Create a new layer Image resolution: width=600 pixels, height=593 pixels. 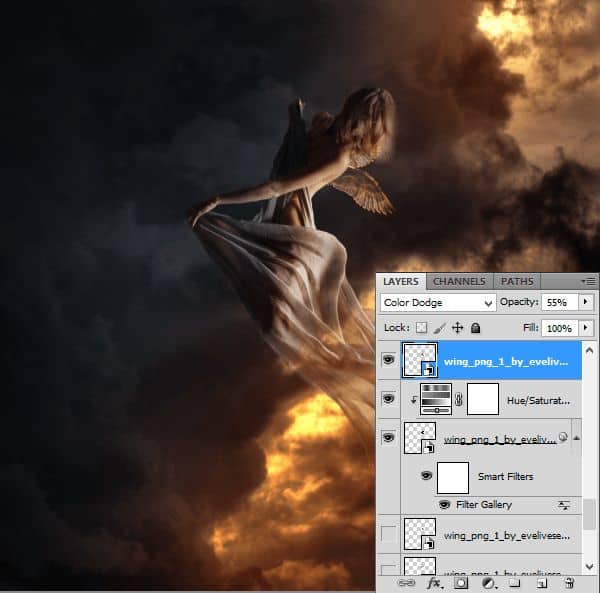pyautogui.click(x=541, y=582)
